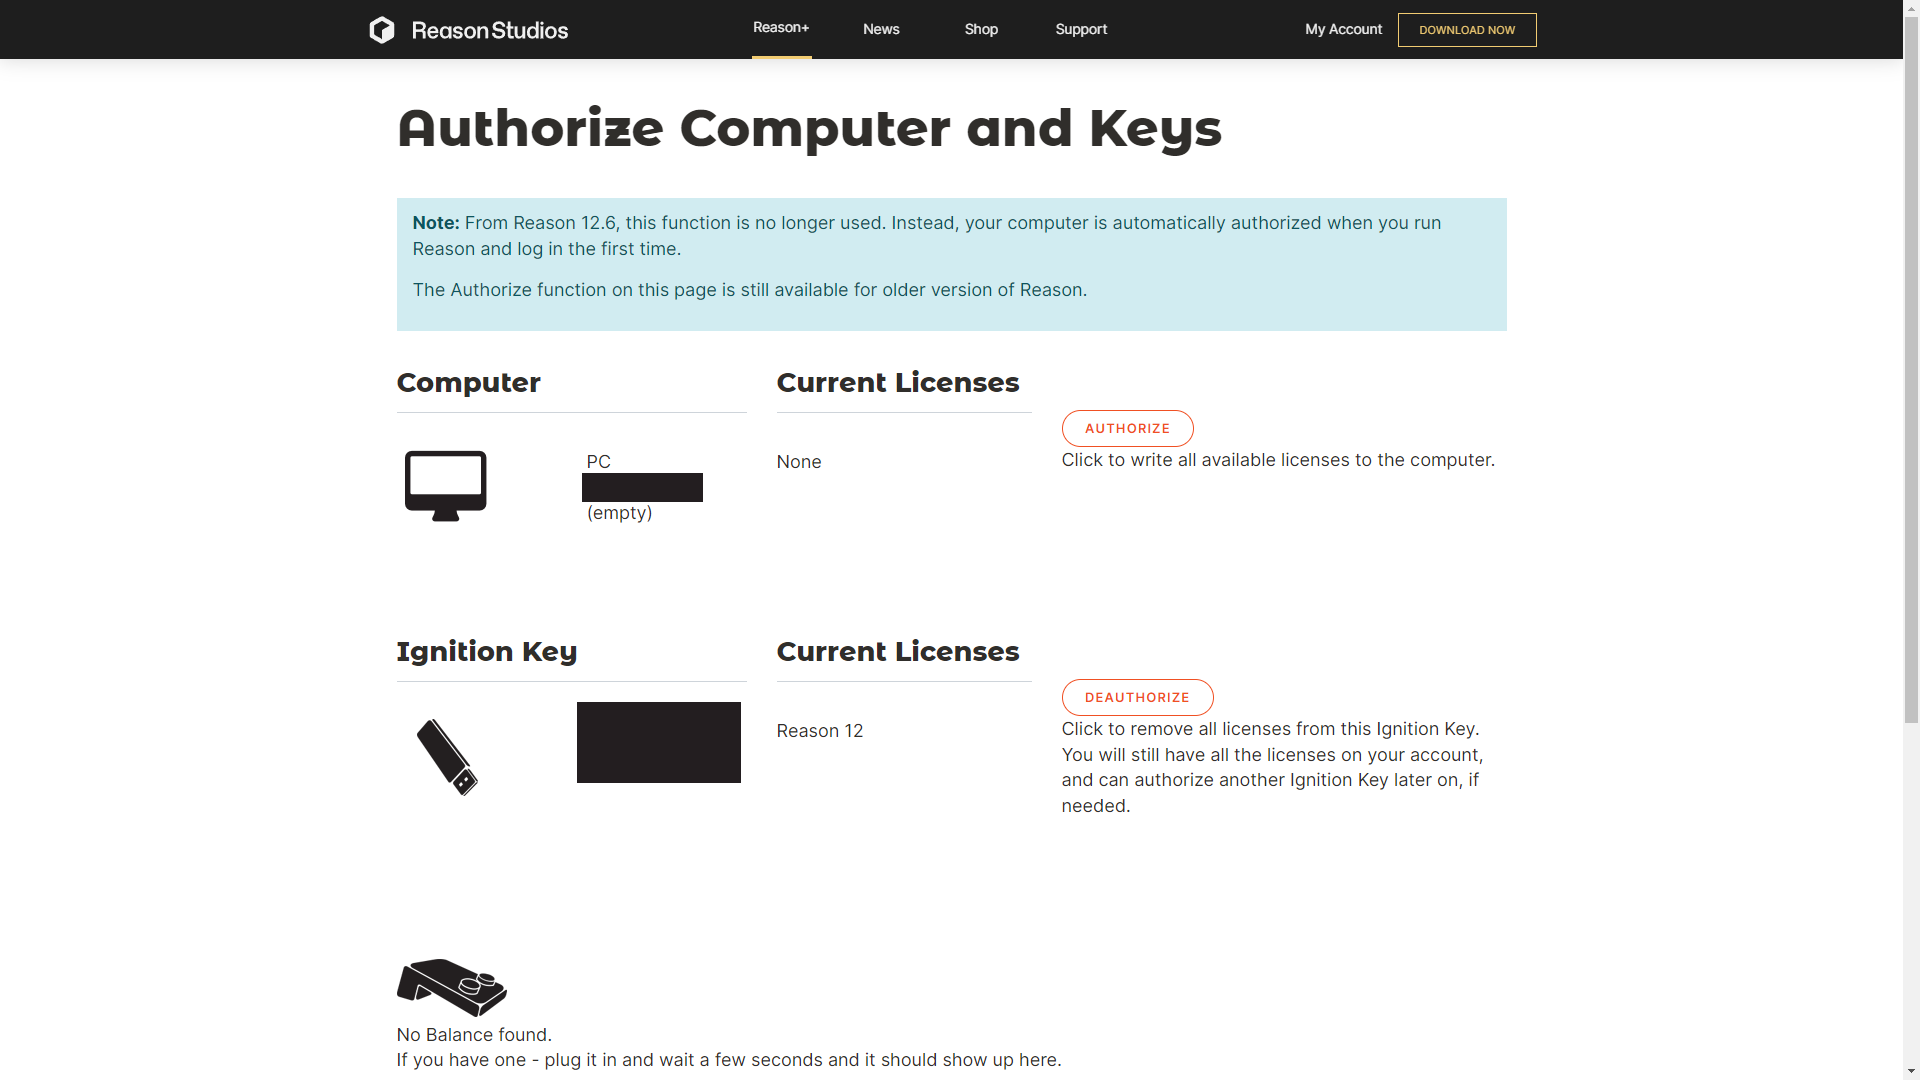Click 'Click to write all available licenses' text
The image size is (1920, 1080).
tap(1278, 460)
